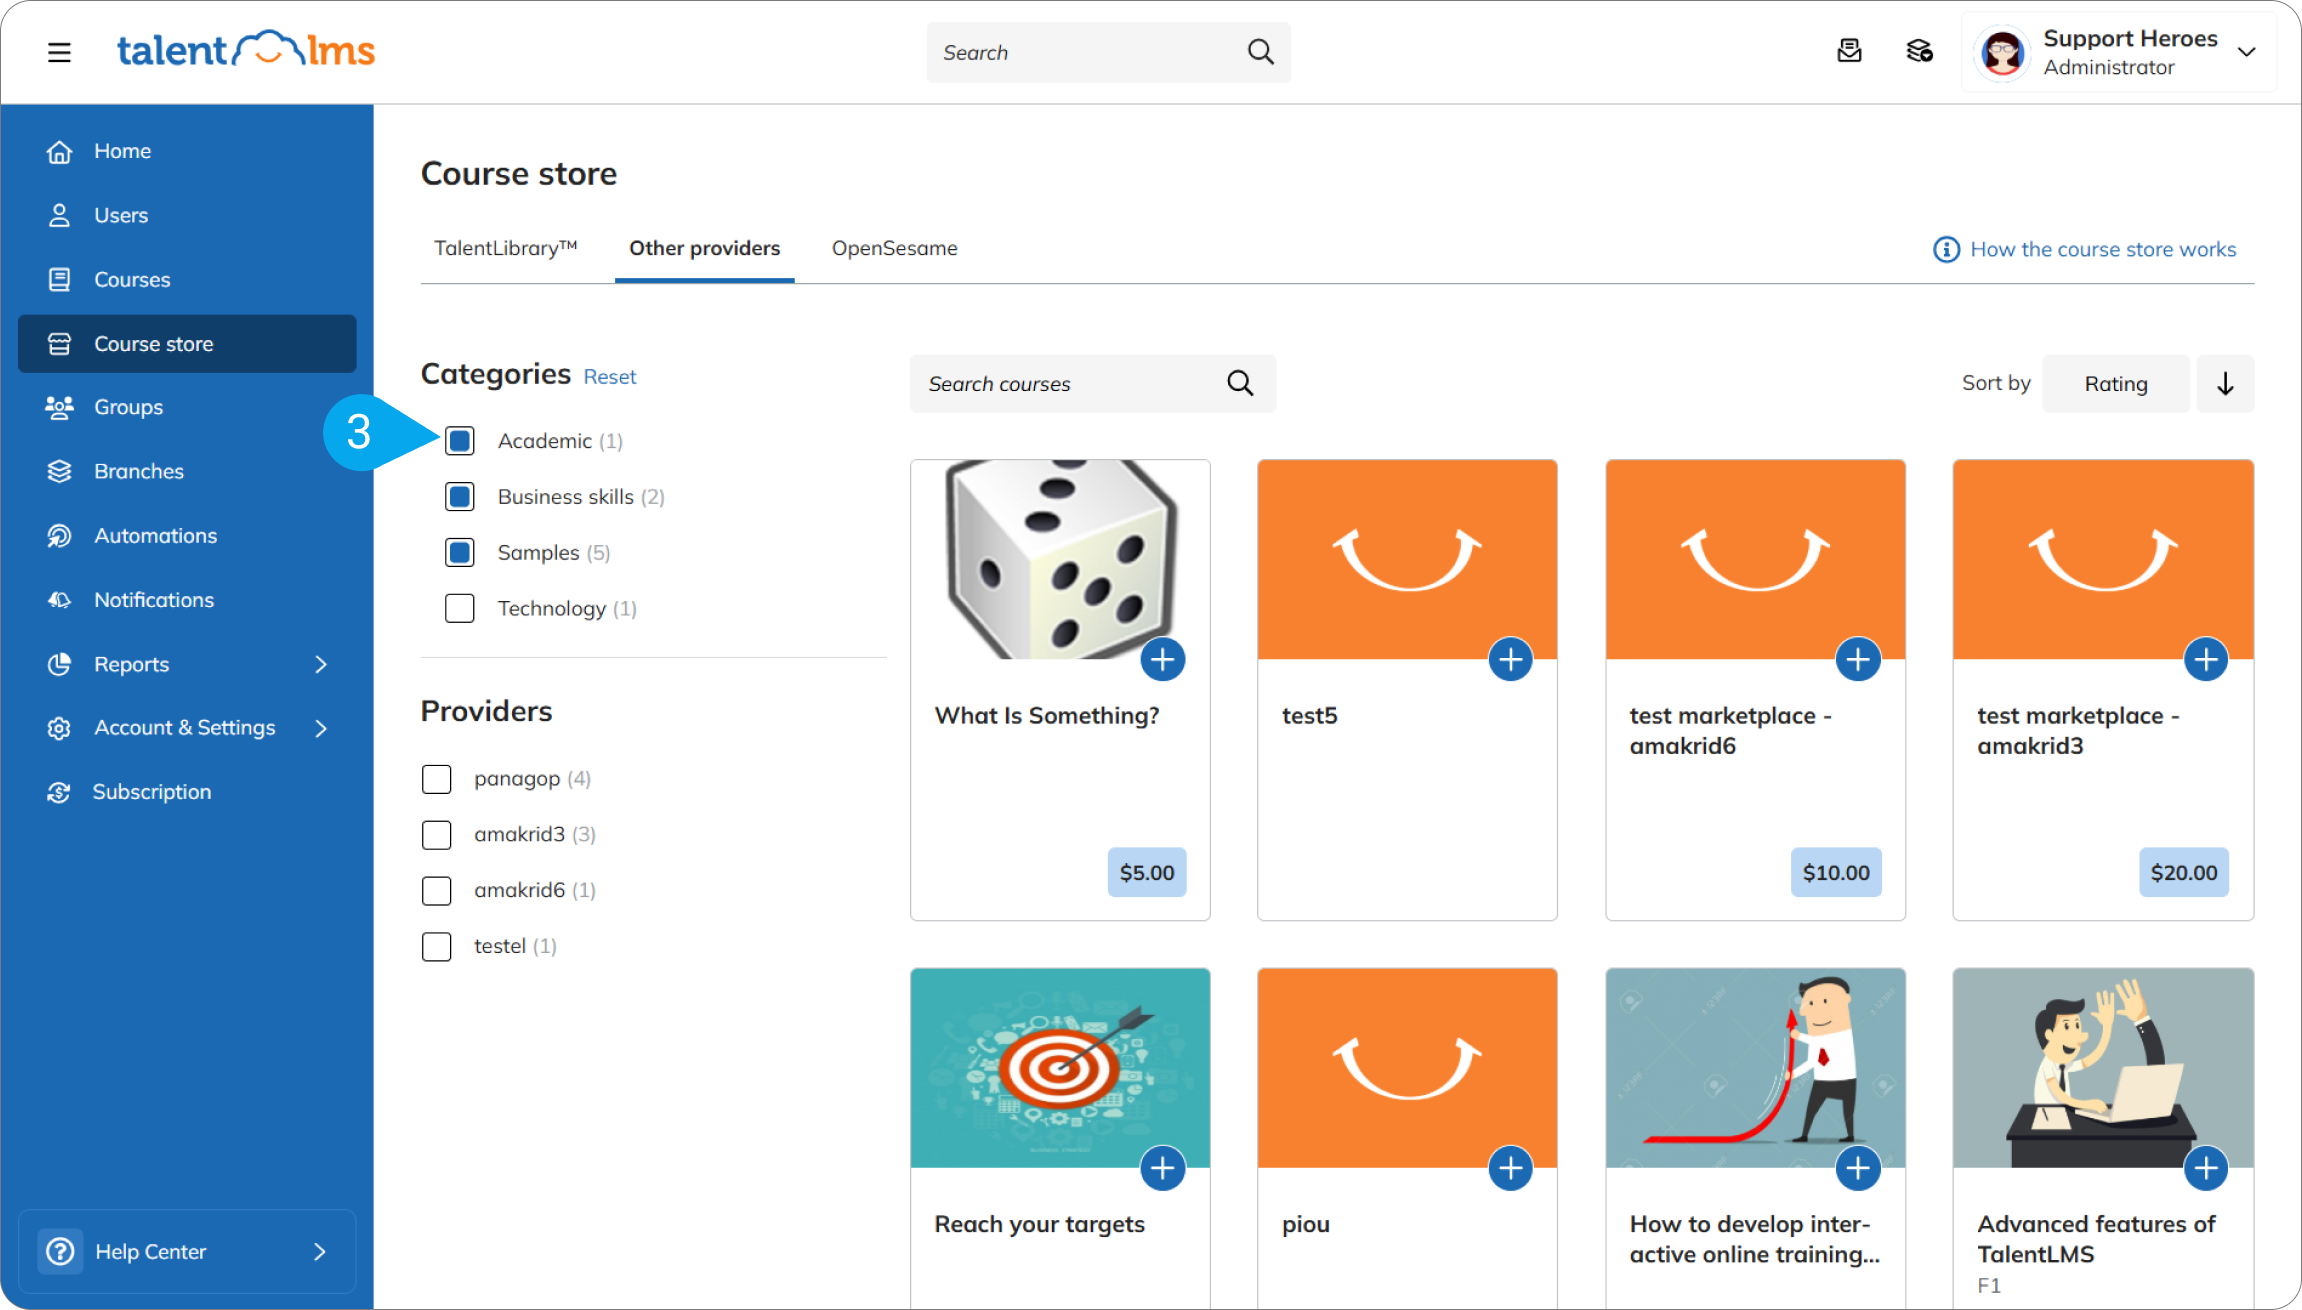The image size is (2302, 1310).
Task: Open the Reach your targets thumbnail
Action: (1060, 1068)
